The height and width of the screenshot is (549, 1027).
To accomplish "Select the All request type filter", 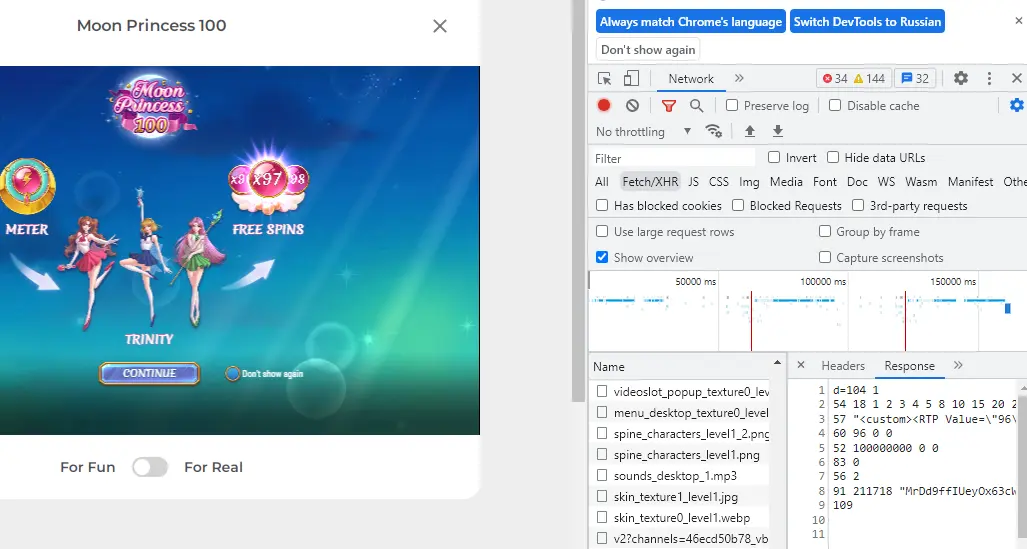I will [602, 182].
